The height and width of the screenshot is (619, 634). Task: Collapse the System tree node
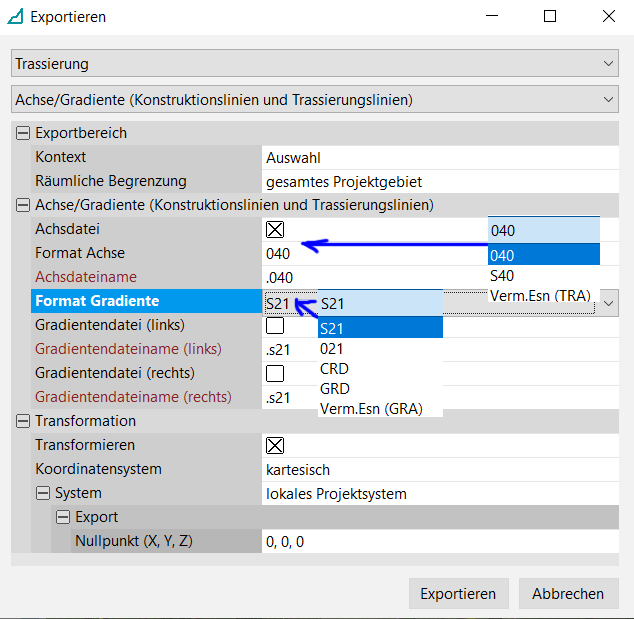pos(43,493)
